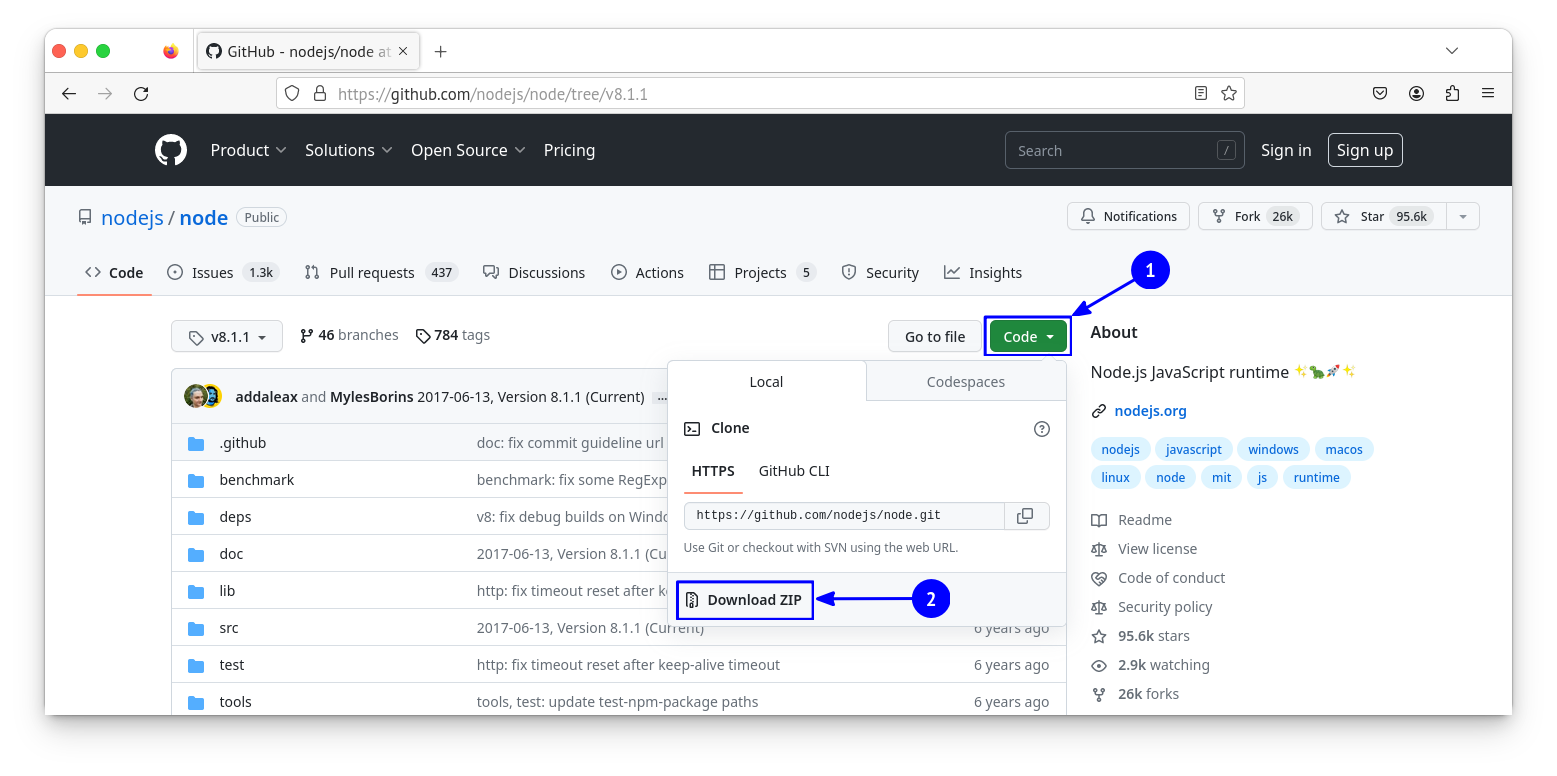The height and width of the screenshot is (776, 1557).
Task: Select the Codespaces tab in the popup
Action: coord(966,381)
